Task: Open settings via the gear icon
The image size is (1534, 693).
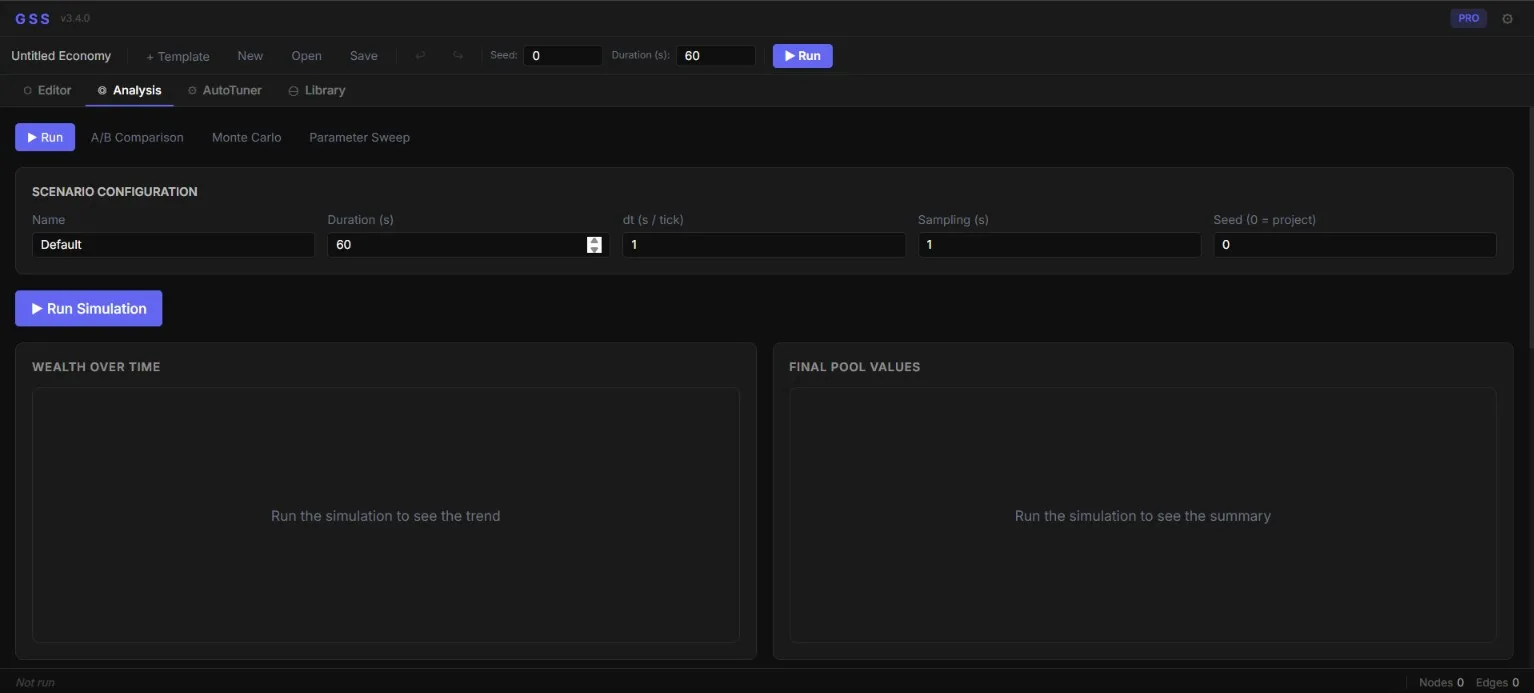Action: tap(1507, 18)
